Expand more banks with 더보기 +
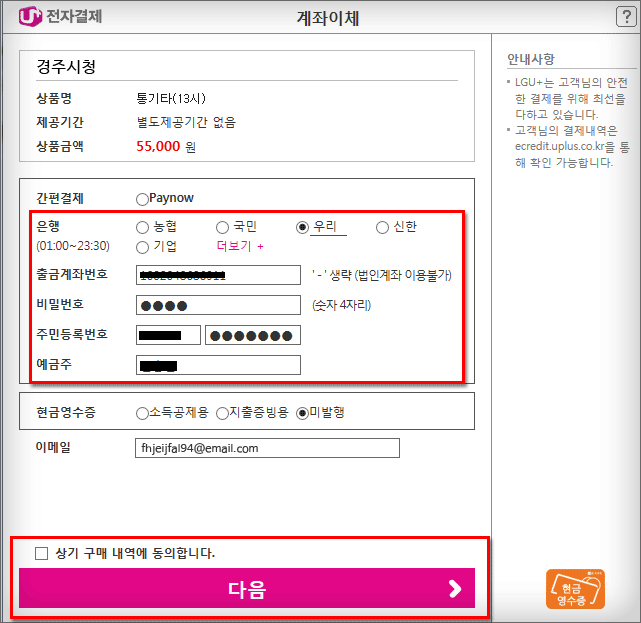The image size is (641, 623). coord(240,246)
